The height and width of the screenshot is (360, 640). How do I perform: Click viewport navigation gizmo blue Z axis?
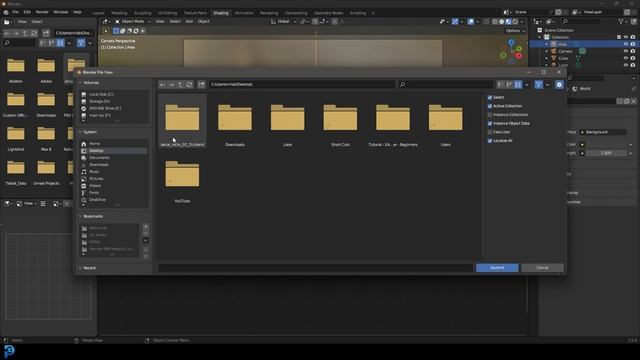pyautogui.click(x=511, y=42)
